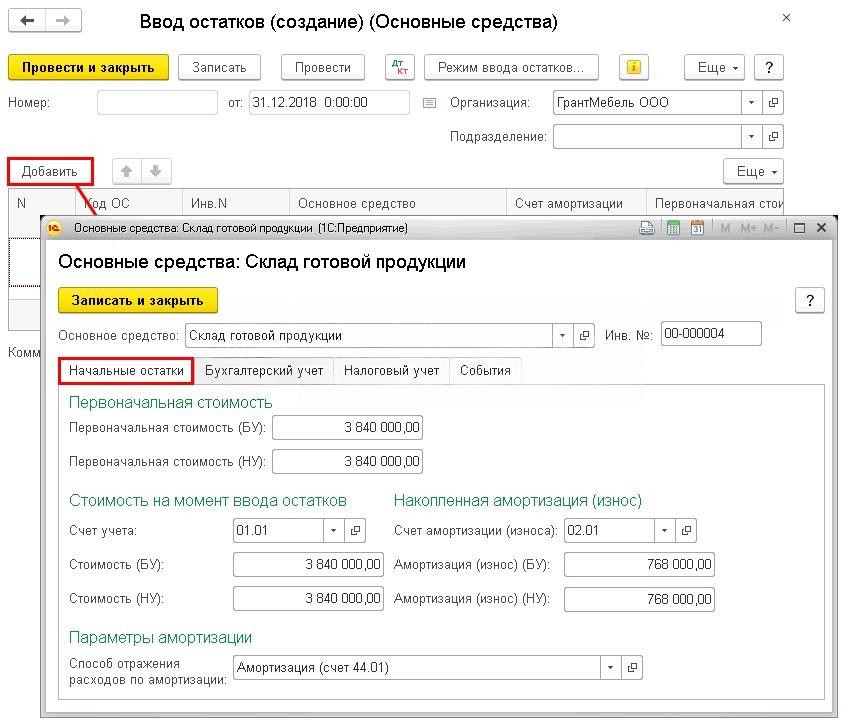Image resolution: width=843 pixels, height=725 pixels.
Task: Switch to the Начальные остатки tab
Action: coord(126,371)
